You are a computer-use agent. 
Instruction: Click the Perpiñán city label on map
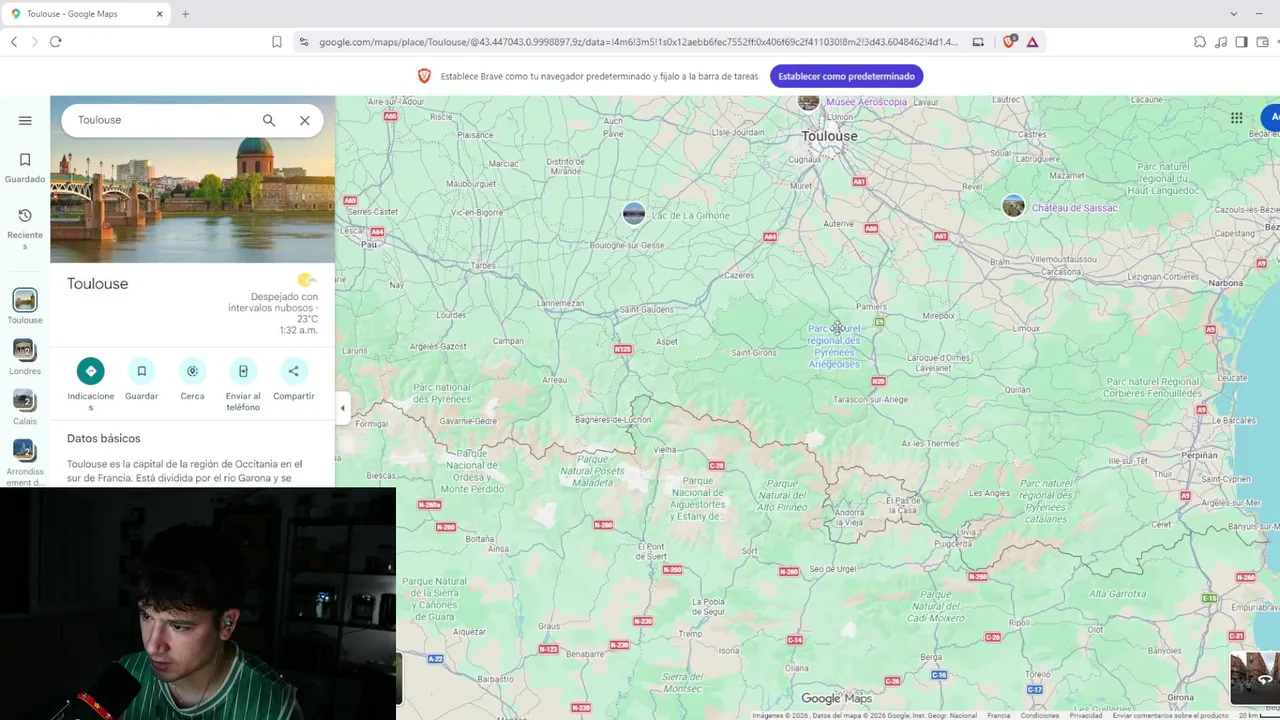(1200, 455)
